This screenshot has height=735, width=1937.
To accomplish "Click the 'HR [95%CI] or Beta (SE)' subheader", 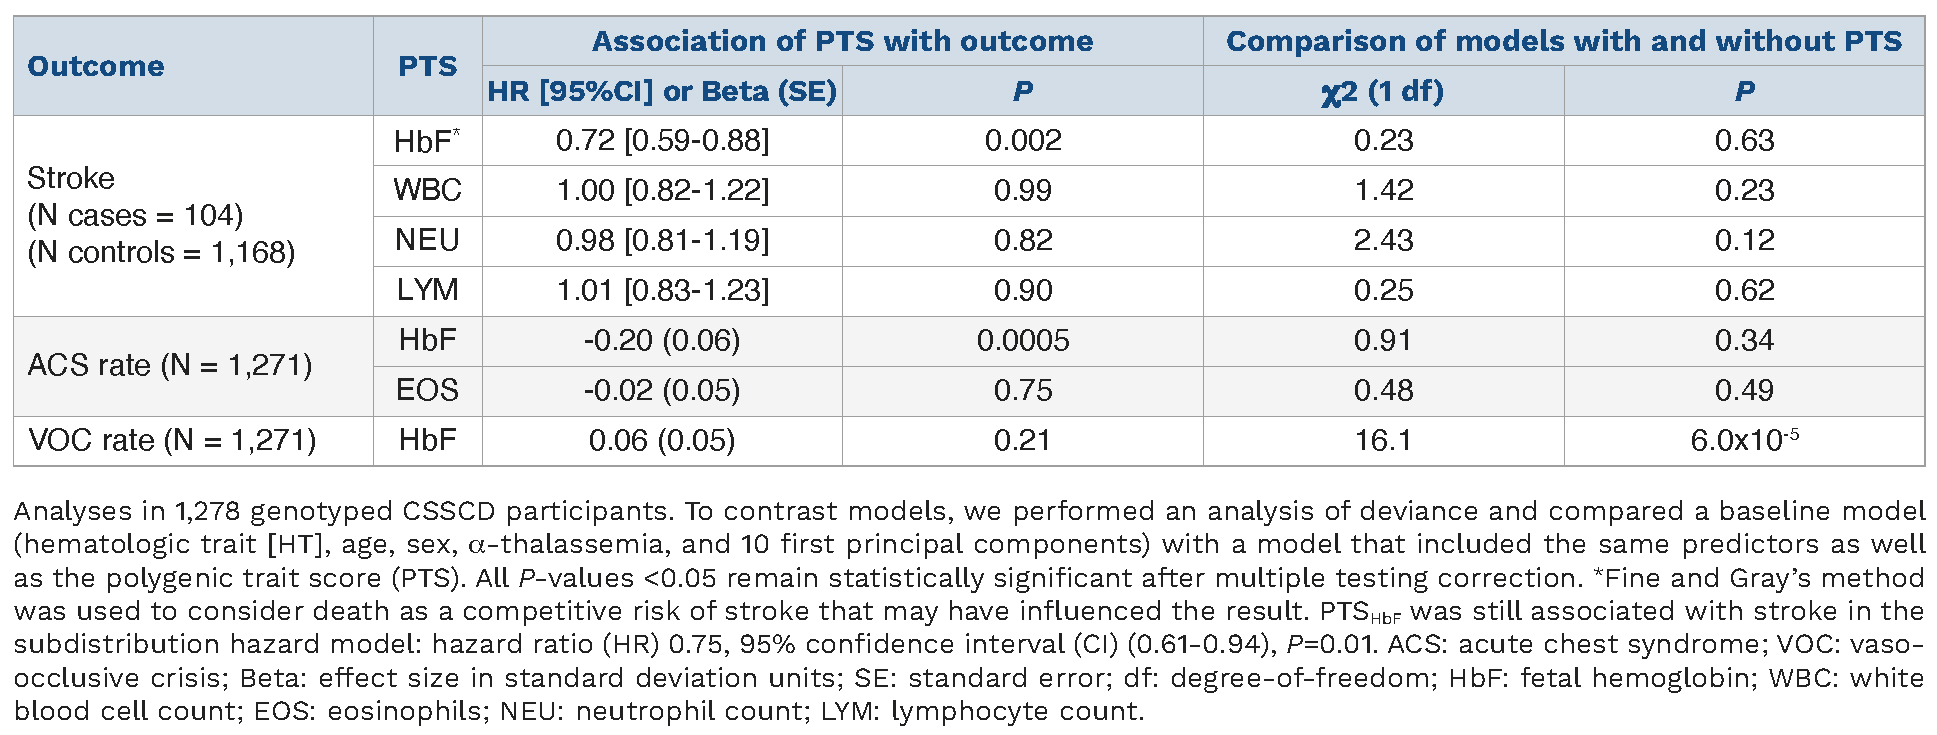I will [662, 91].
